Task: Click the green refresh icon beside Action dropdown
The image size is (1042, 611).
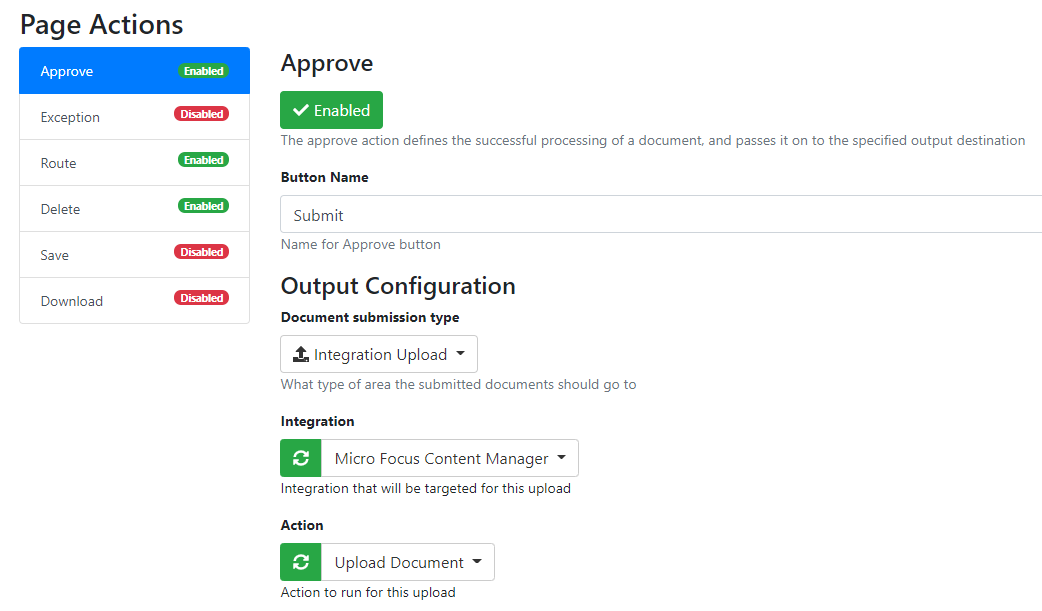Action: 300,562
